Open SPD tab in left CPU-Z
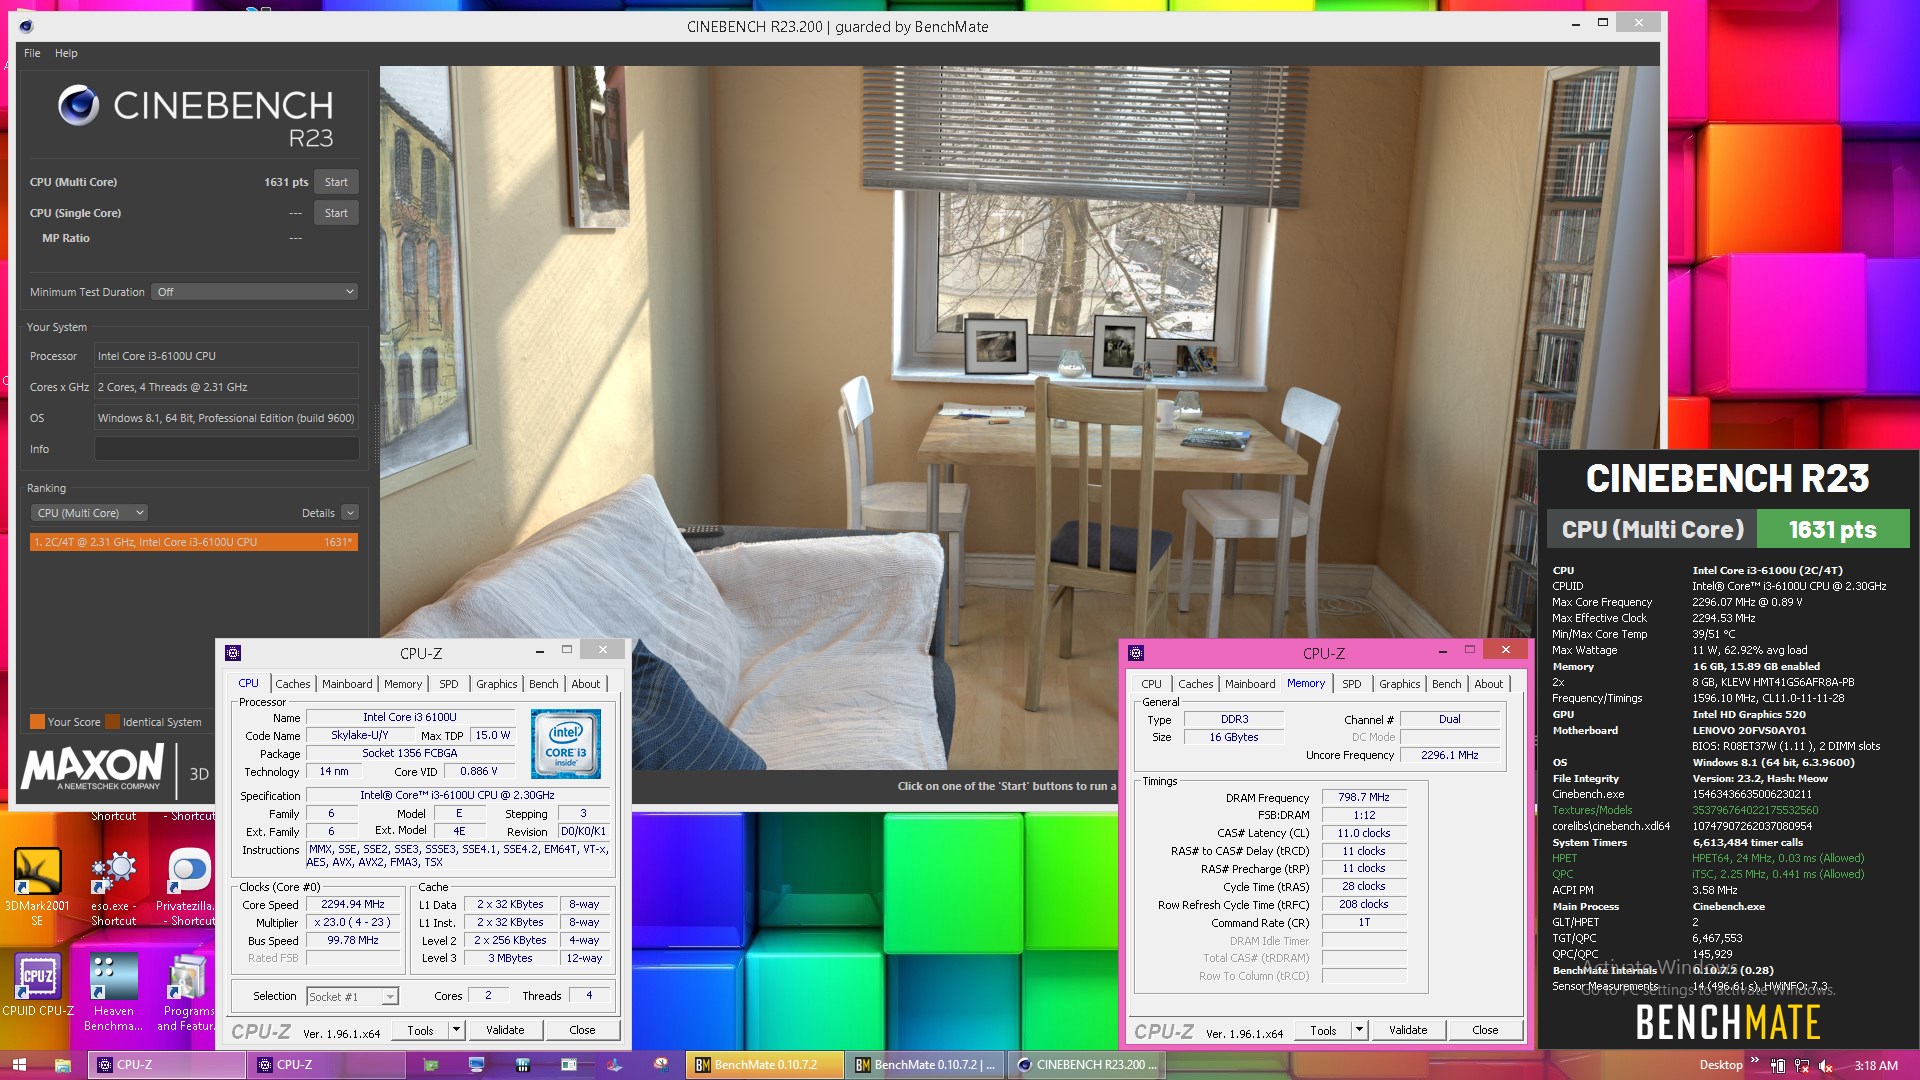The height and width of the screenshot is (1080, 1920). (449, 684)
